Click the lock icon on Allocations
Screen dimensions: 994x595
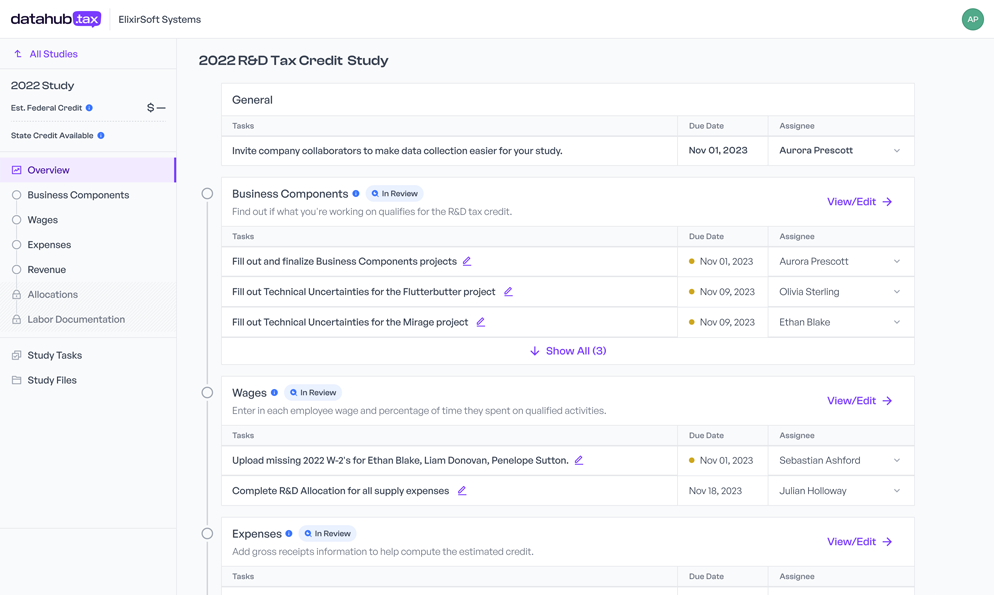tap(15, 294)
